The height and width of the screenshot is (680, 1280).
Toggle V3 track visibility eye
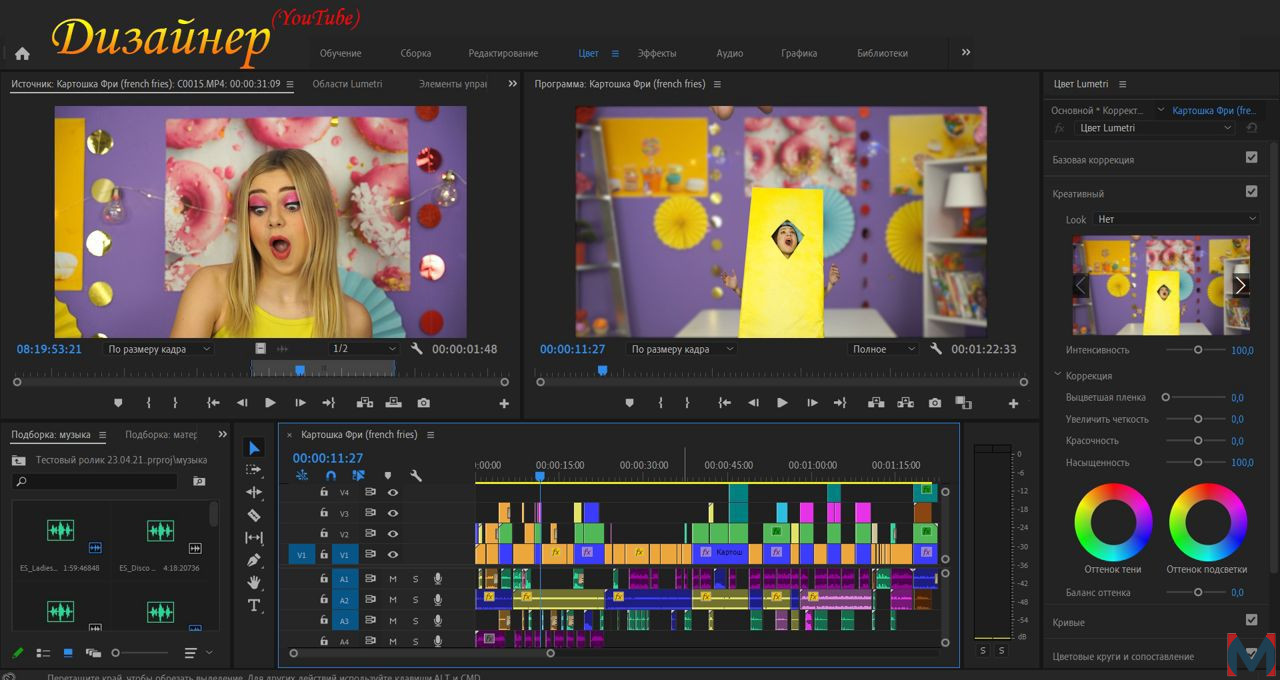tap(393, 513)
